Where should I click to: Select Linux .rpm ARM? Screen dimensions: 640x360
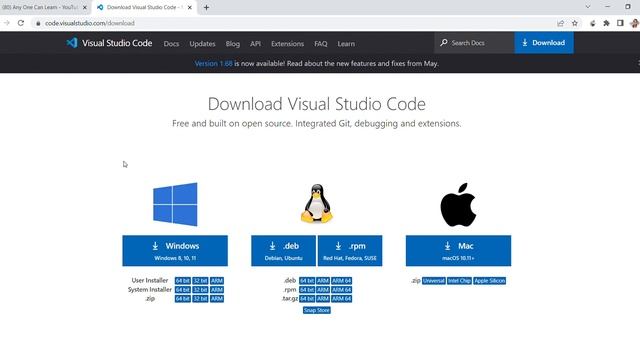click(323, 290)
